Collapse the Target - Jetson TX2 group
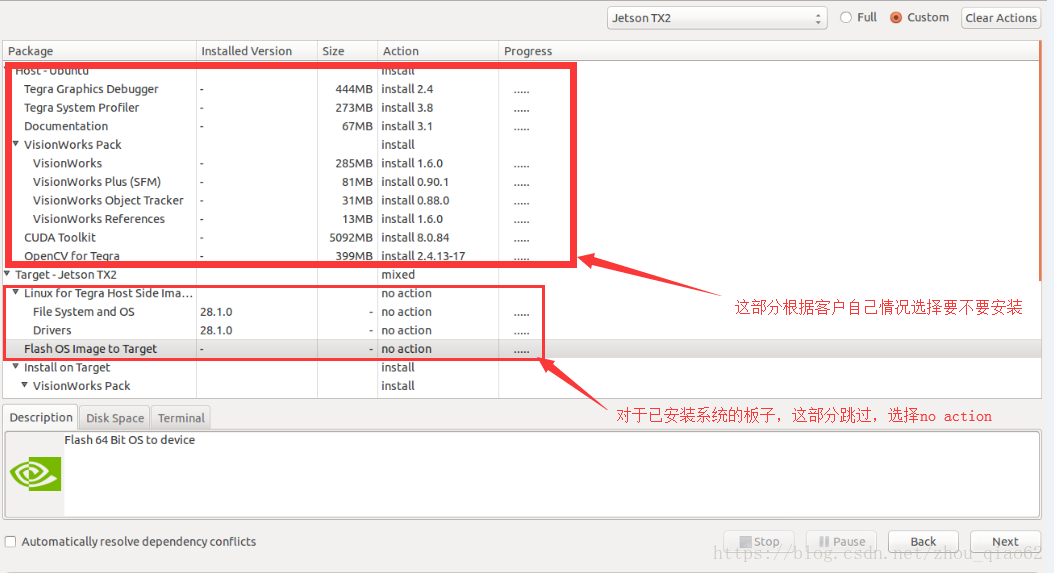 click(7, 274)
